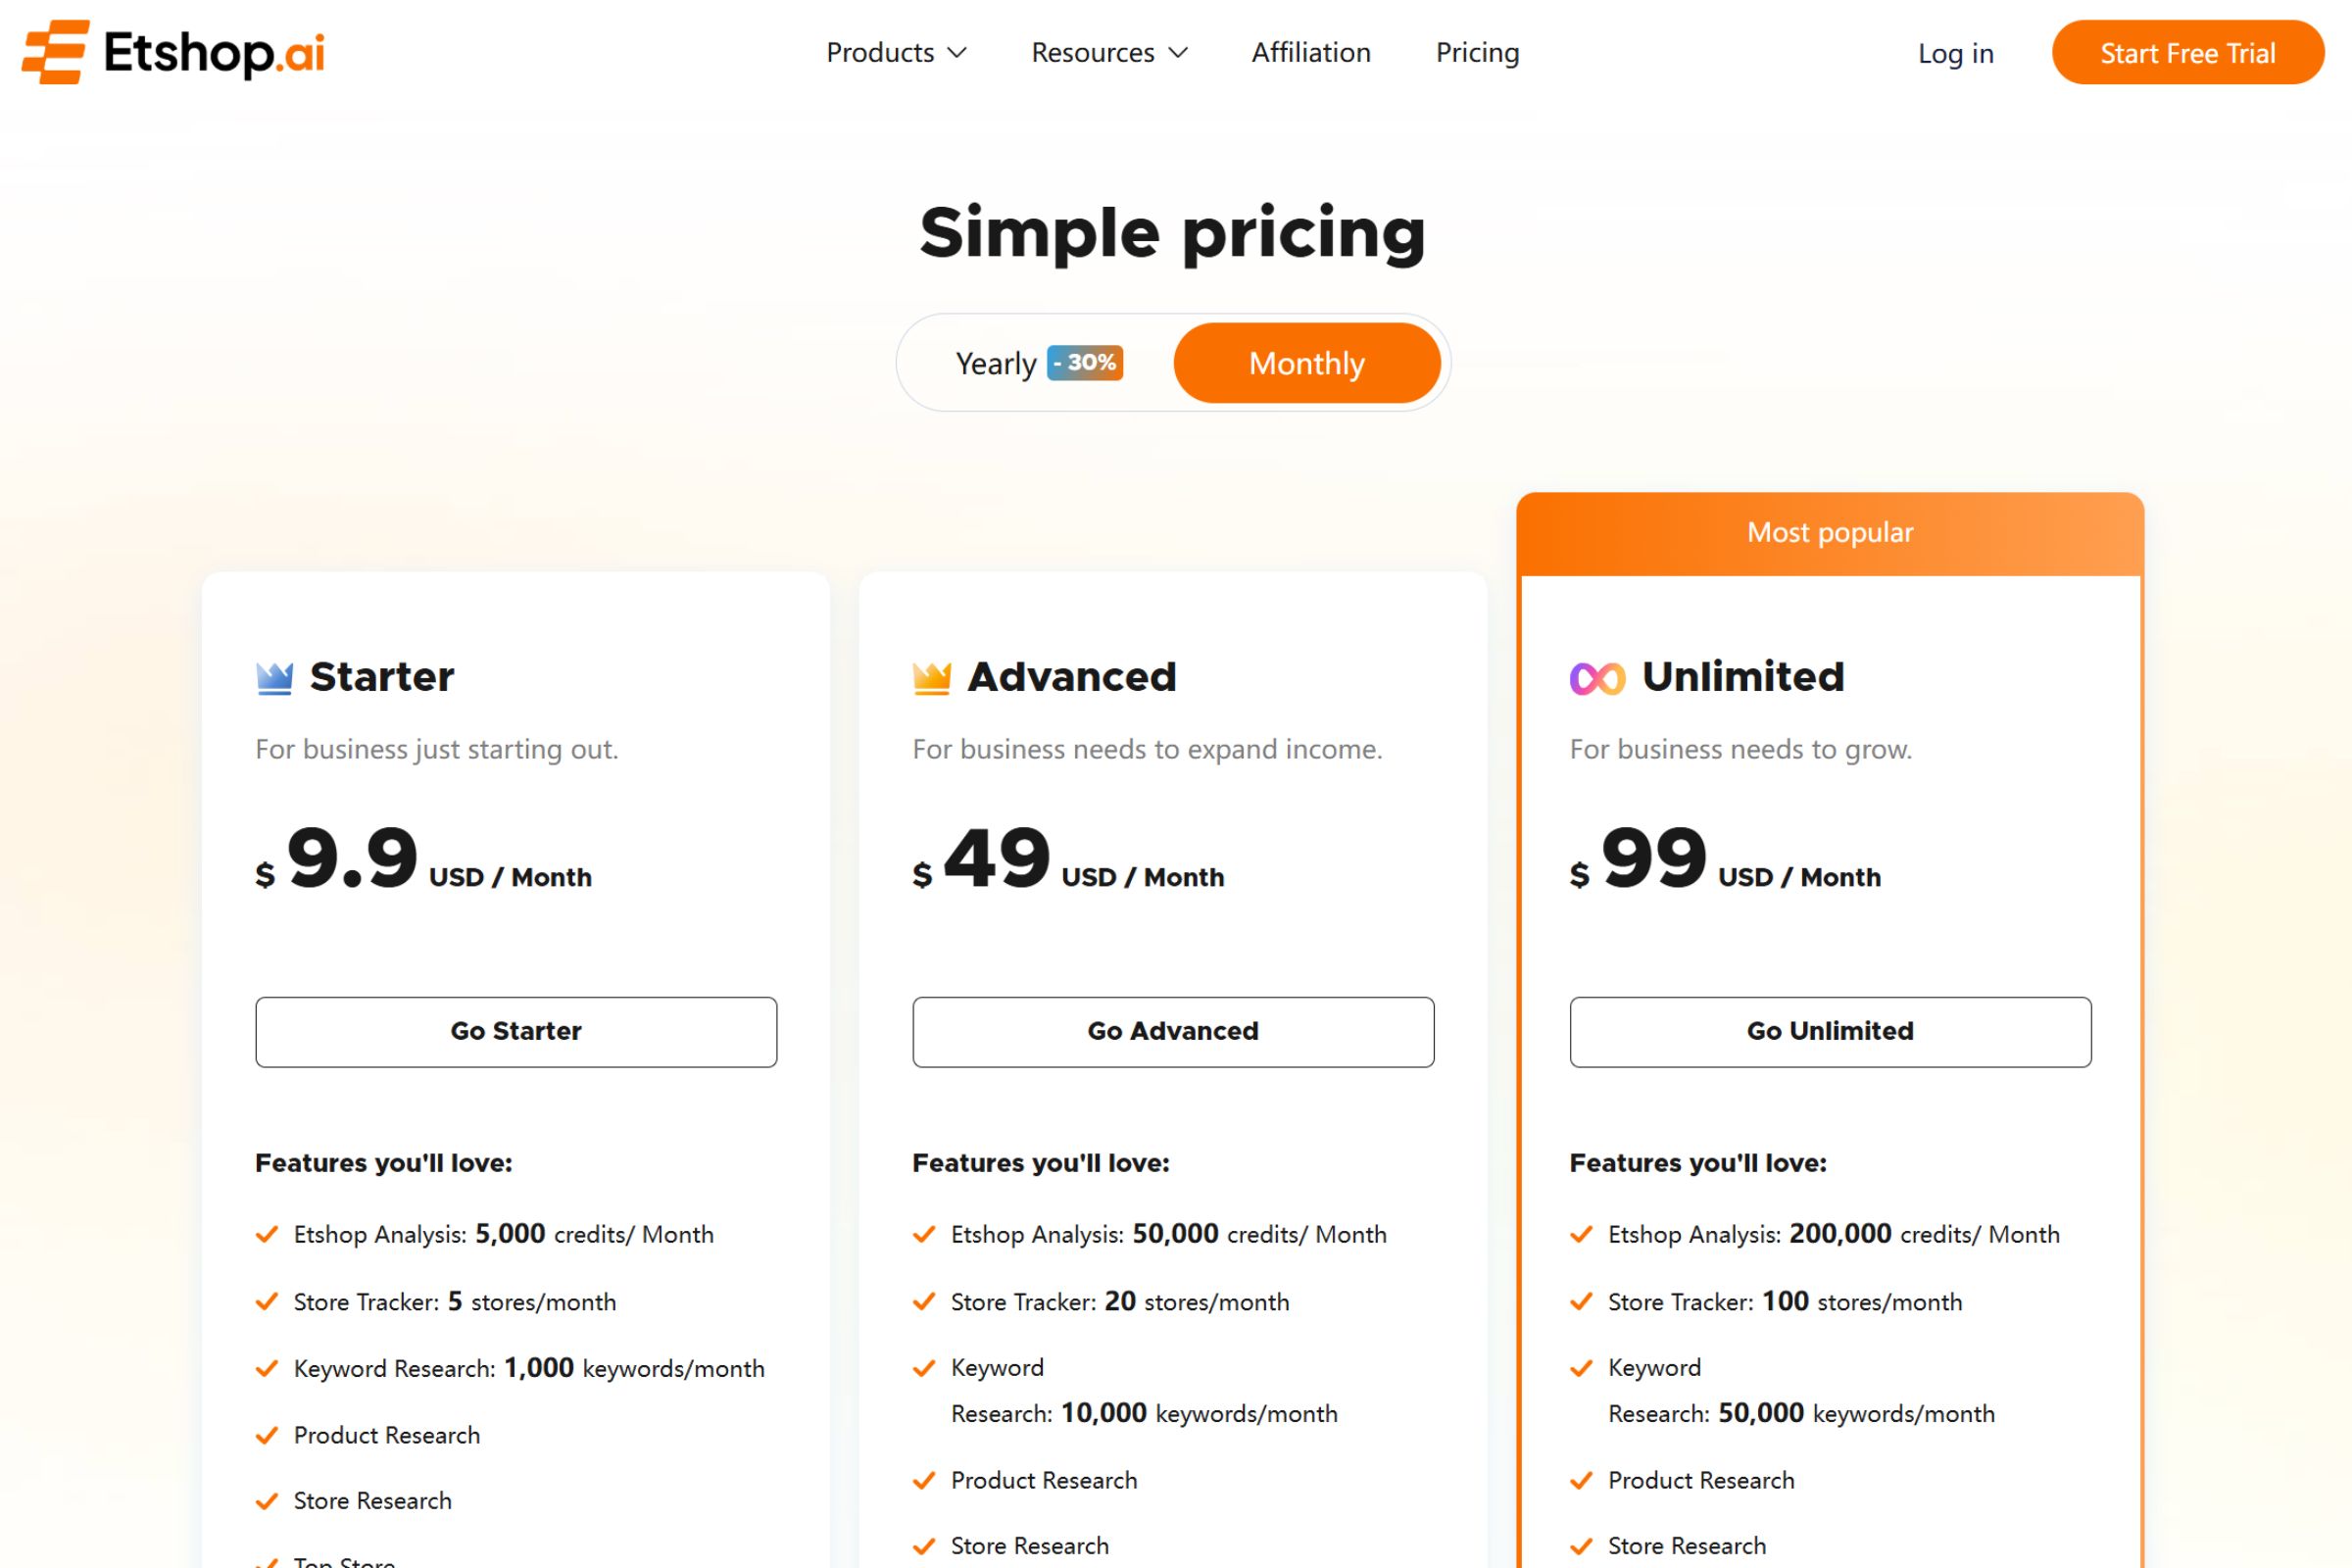The height and width of the screenshot is (1568, 2352).
Task: Click the -30% discount badge
Action: (1085, 362)
